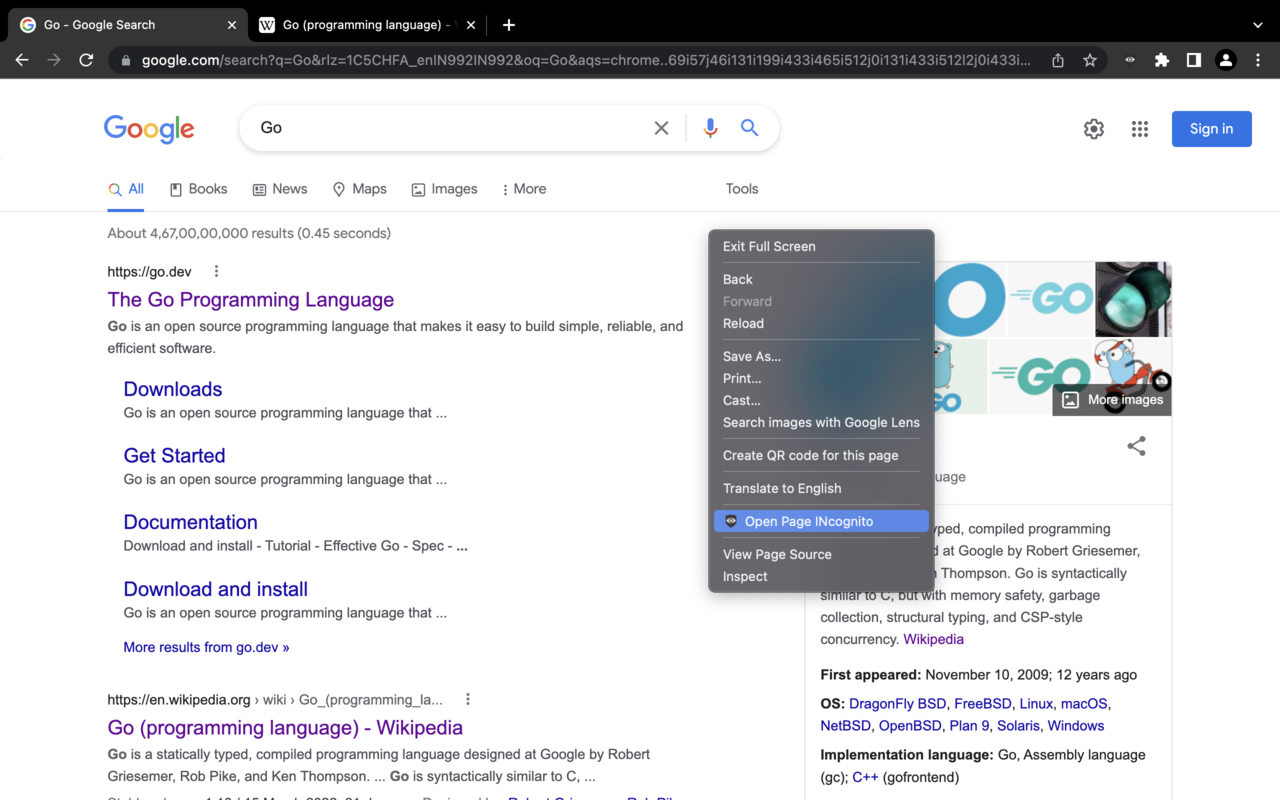Go back using browser back arrow
This screenshot has height=800, width=1280.
coord(22,60)
